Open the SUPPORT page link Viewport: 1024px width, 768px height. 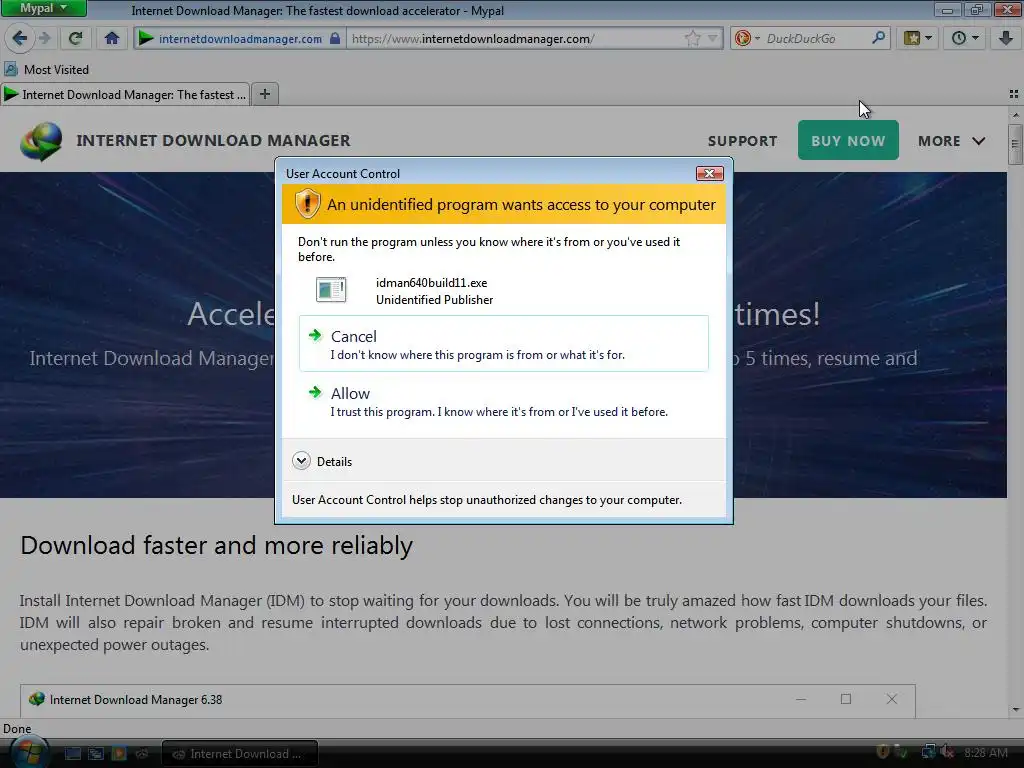(743, 141)
